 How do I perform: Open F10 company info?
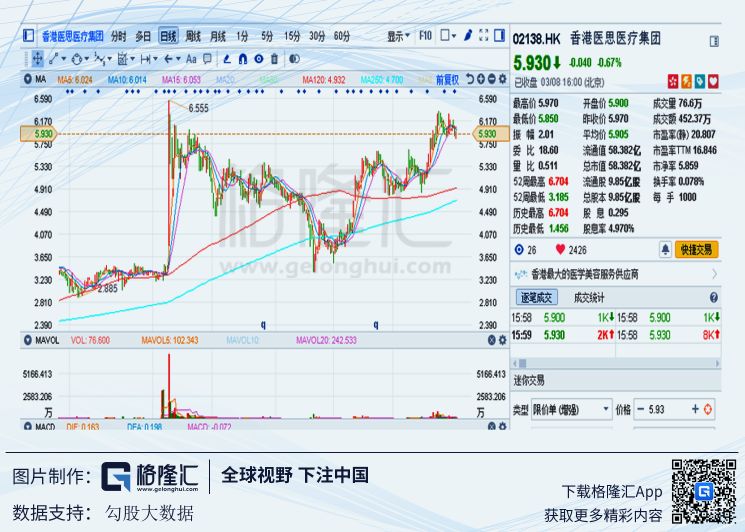(x=425, y=36)
